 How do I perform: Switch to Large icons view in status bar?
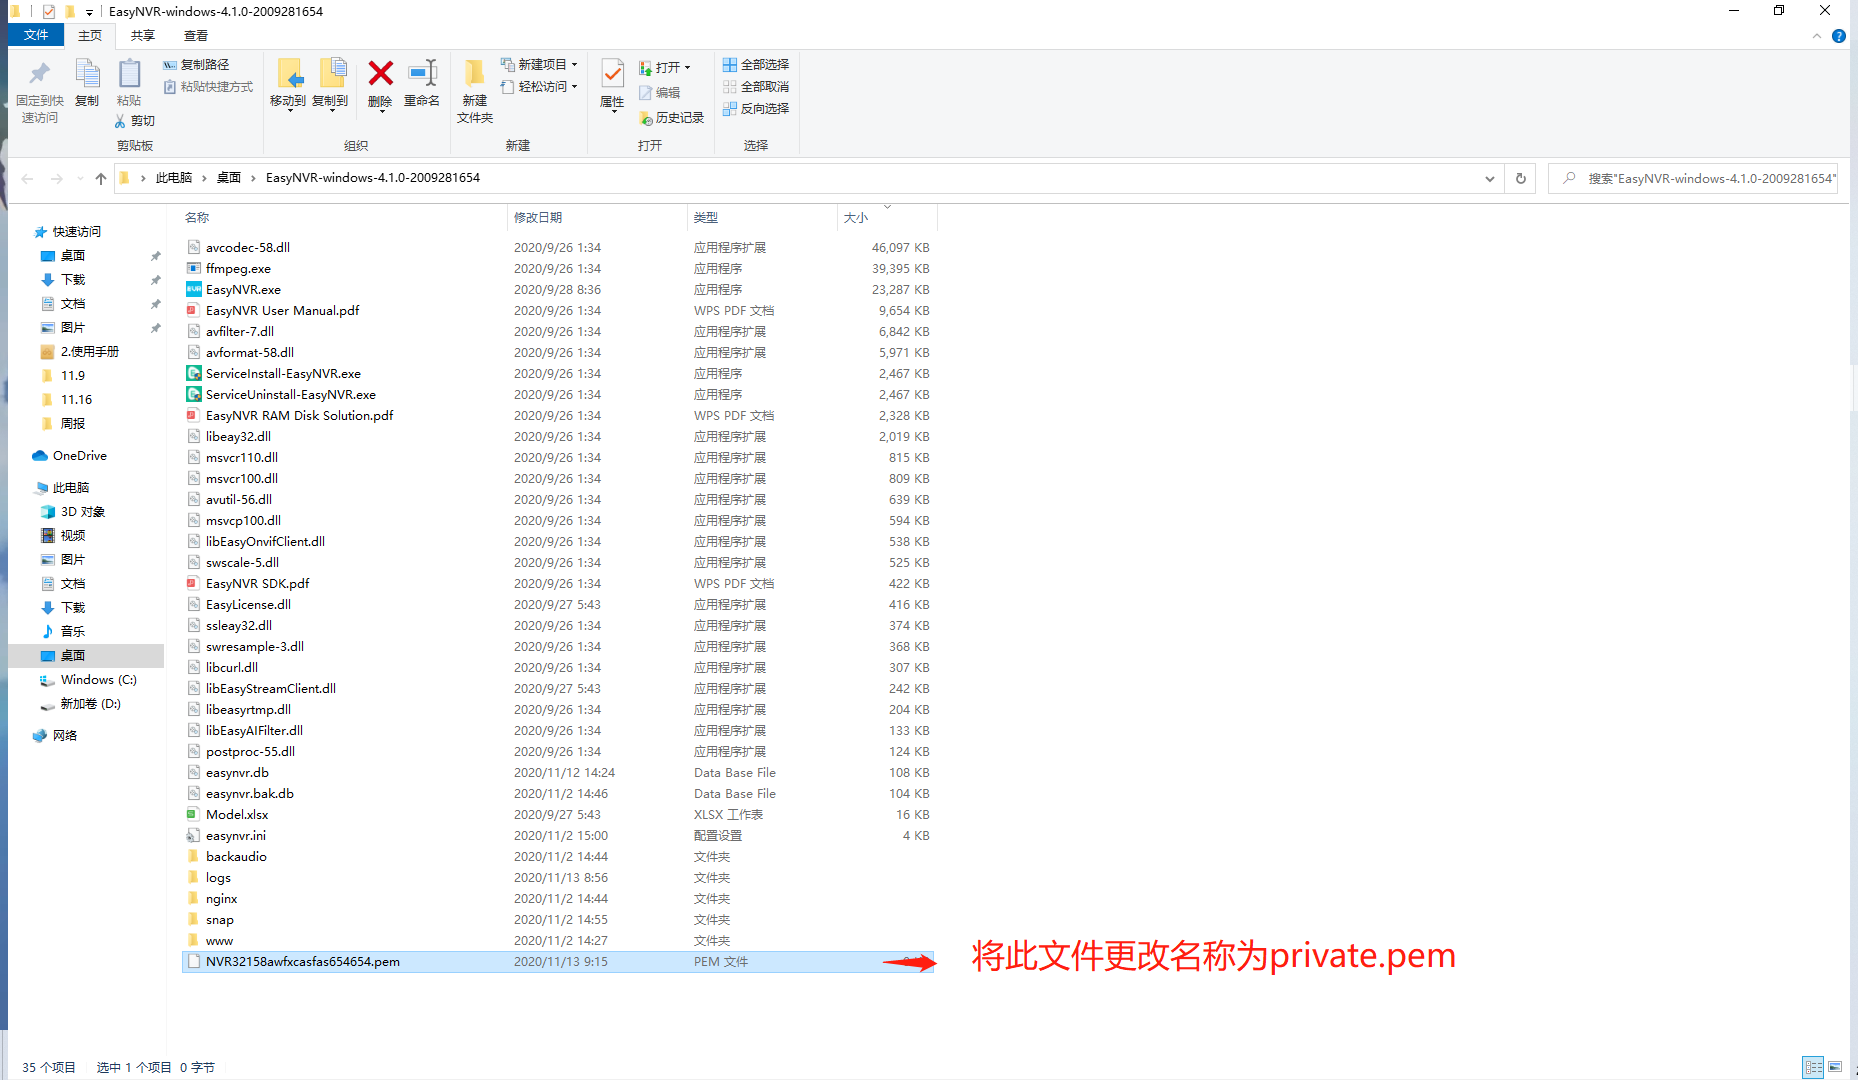click(x=1836, y=1068)
